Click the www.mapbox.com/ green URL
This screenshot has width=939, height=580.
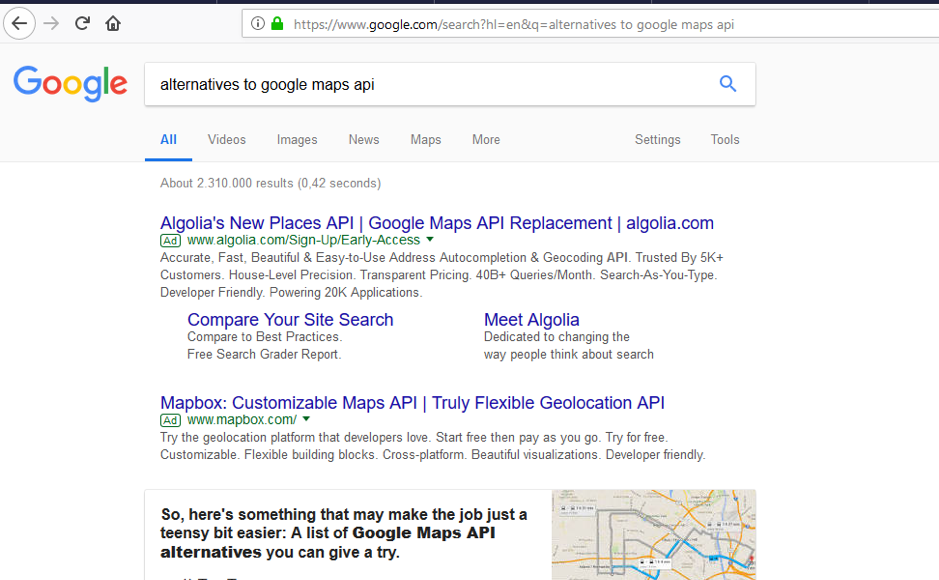(x=242, y=420)
